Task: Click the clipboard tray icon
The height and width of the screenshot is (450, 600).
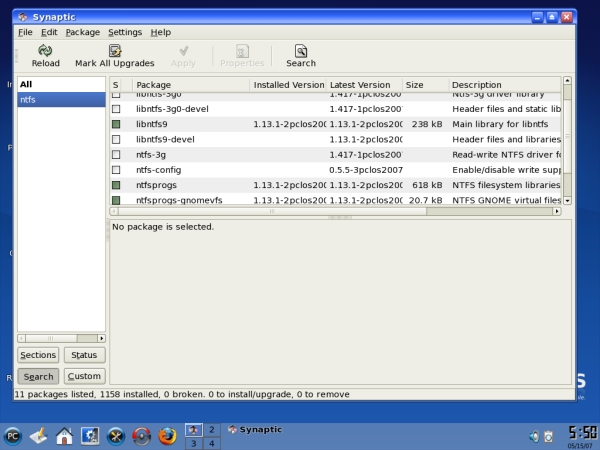Action: click(548, 436)
